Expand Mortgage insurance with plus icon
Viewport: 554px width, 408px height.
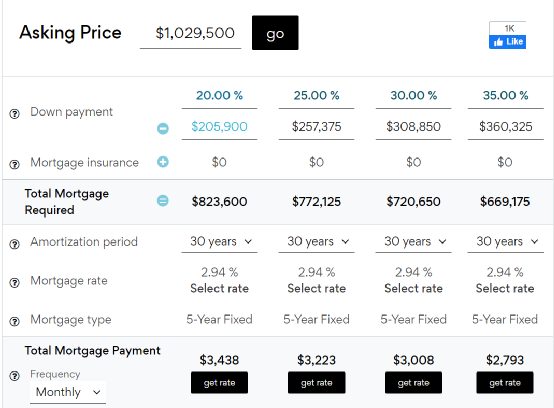(163, 162)
